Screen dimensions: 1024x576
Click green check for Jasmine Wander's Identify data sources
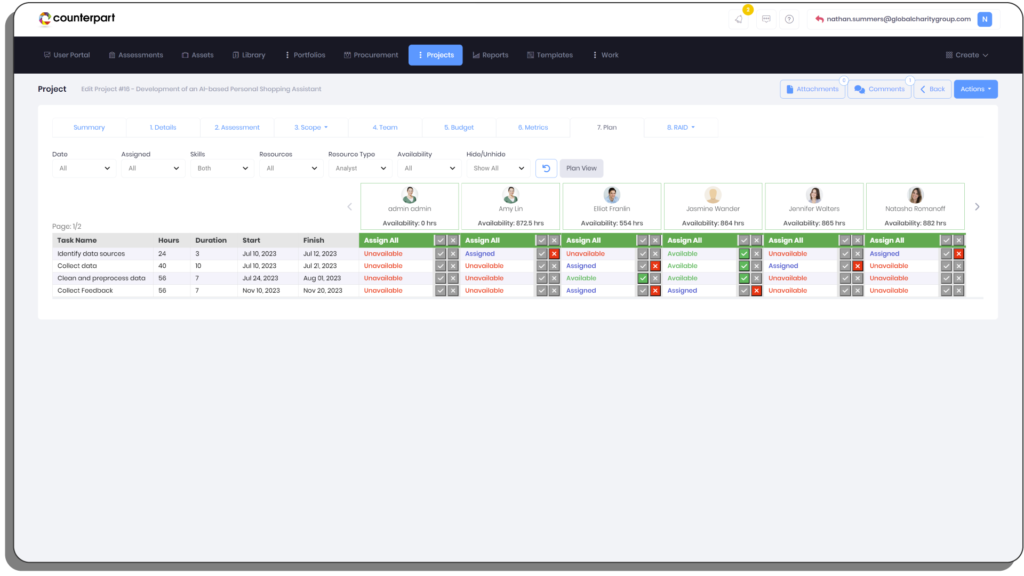click(x=743, y=254)
